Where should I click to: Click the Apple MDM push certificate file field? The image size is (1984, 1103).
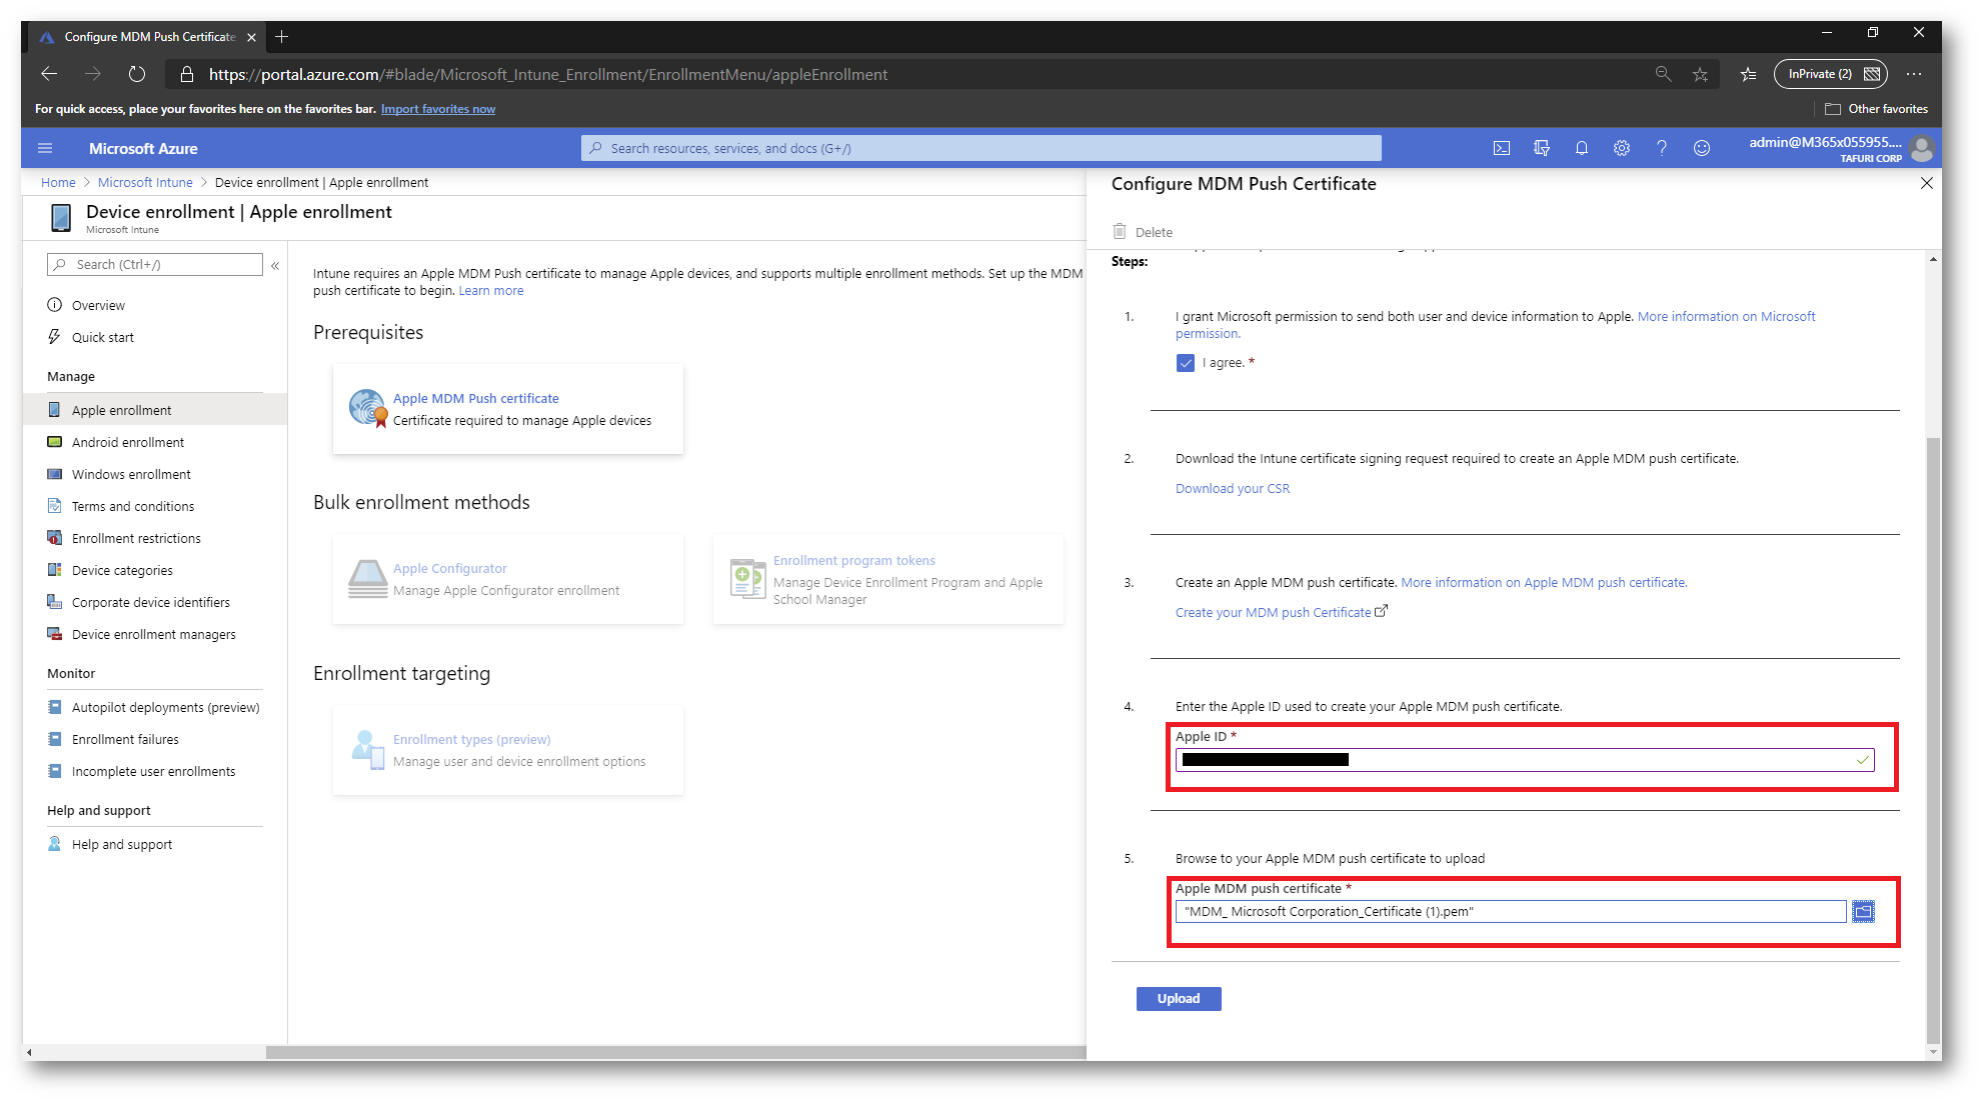(1510, 911)
